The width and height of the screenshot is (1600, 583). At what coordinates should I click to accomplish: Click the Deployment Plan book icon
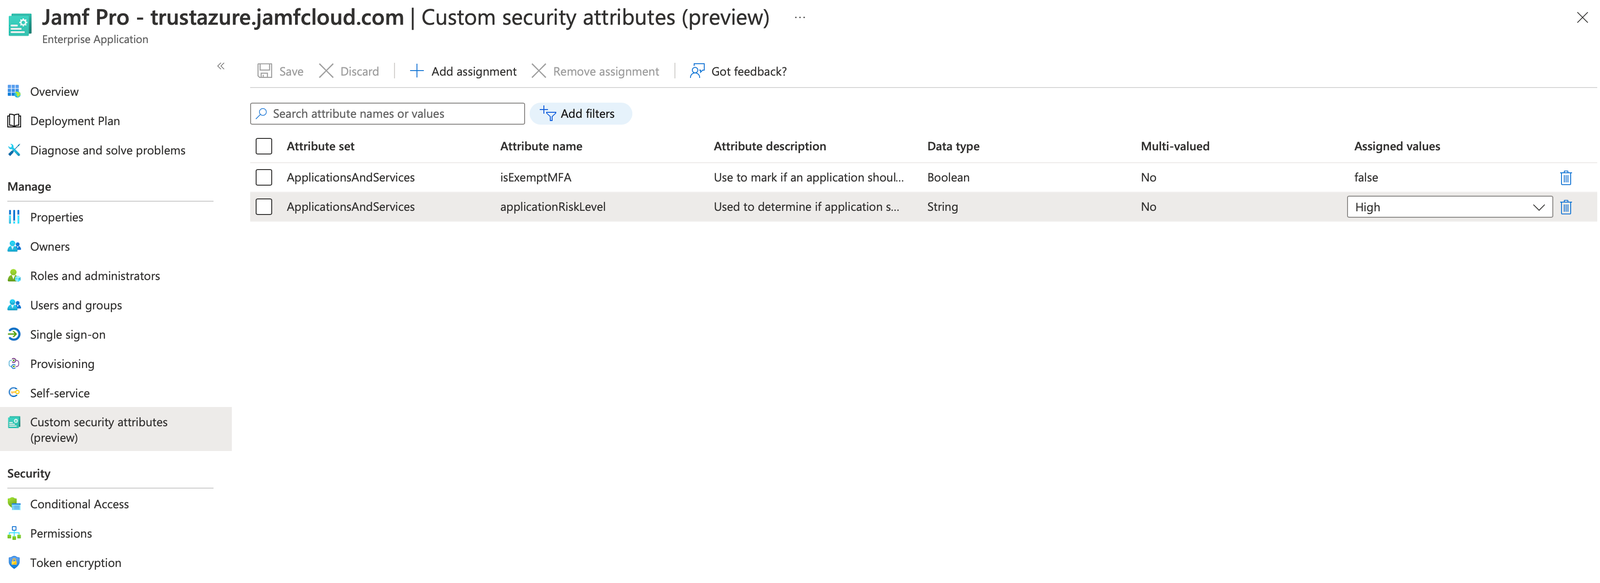(x=14, y=121)
